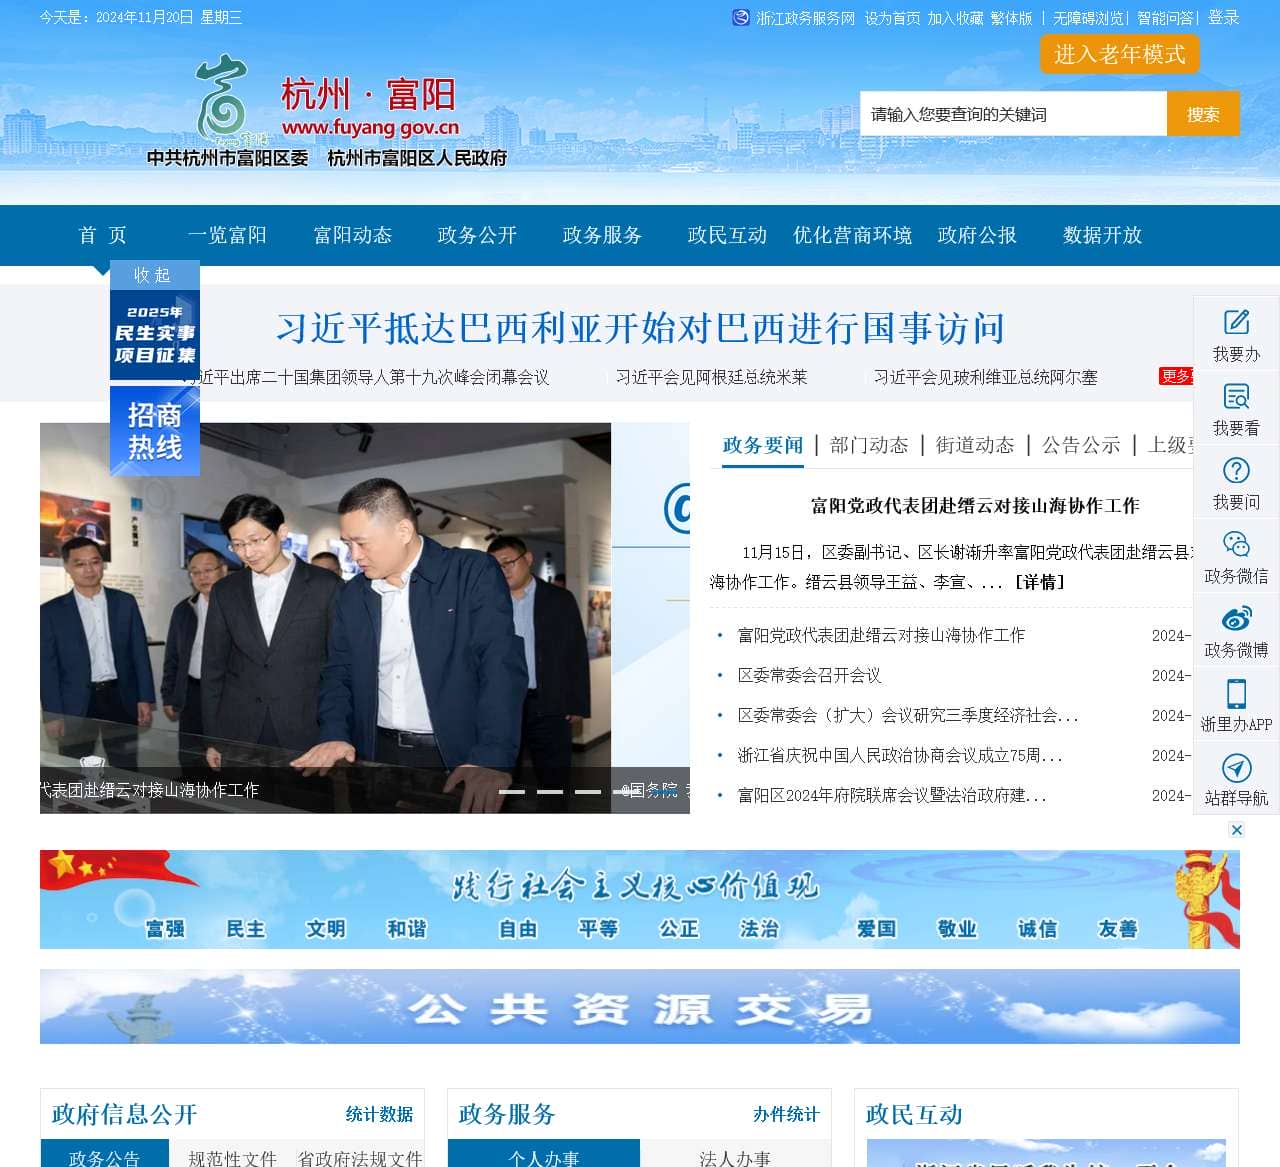This screenshot has width=1280, height=1167.
Task: Click the 我要问 question mark icon
Action: click(1237, 470)
